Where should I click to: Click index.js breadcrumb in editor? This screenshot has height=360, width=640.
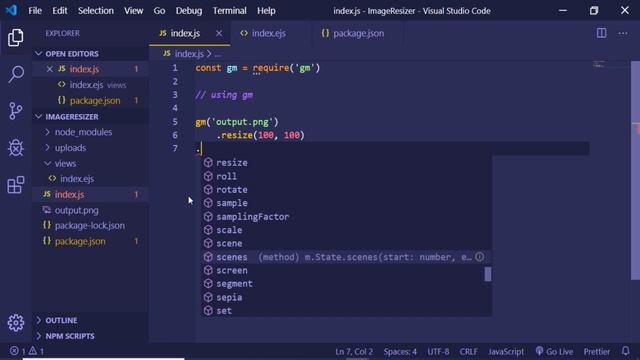(184, 53)
